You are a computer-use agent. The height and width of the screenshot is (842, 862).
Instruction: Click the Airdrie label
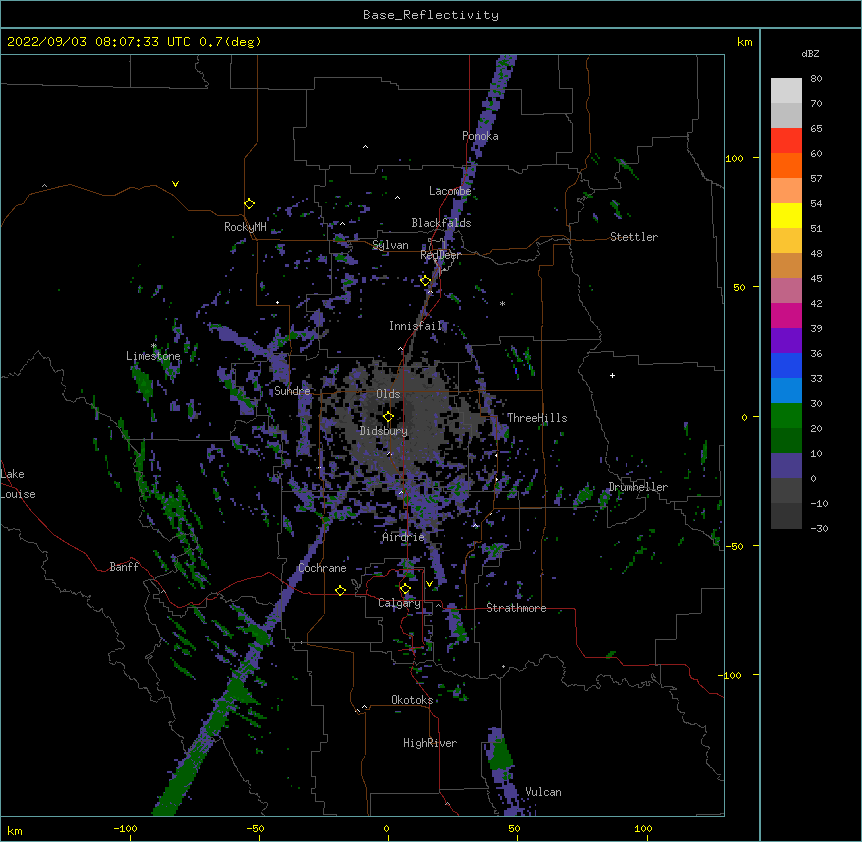[x=404, y=537]
